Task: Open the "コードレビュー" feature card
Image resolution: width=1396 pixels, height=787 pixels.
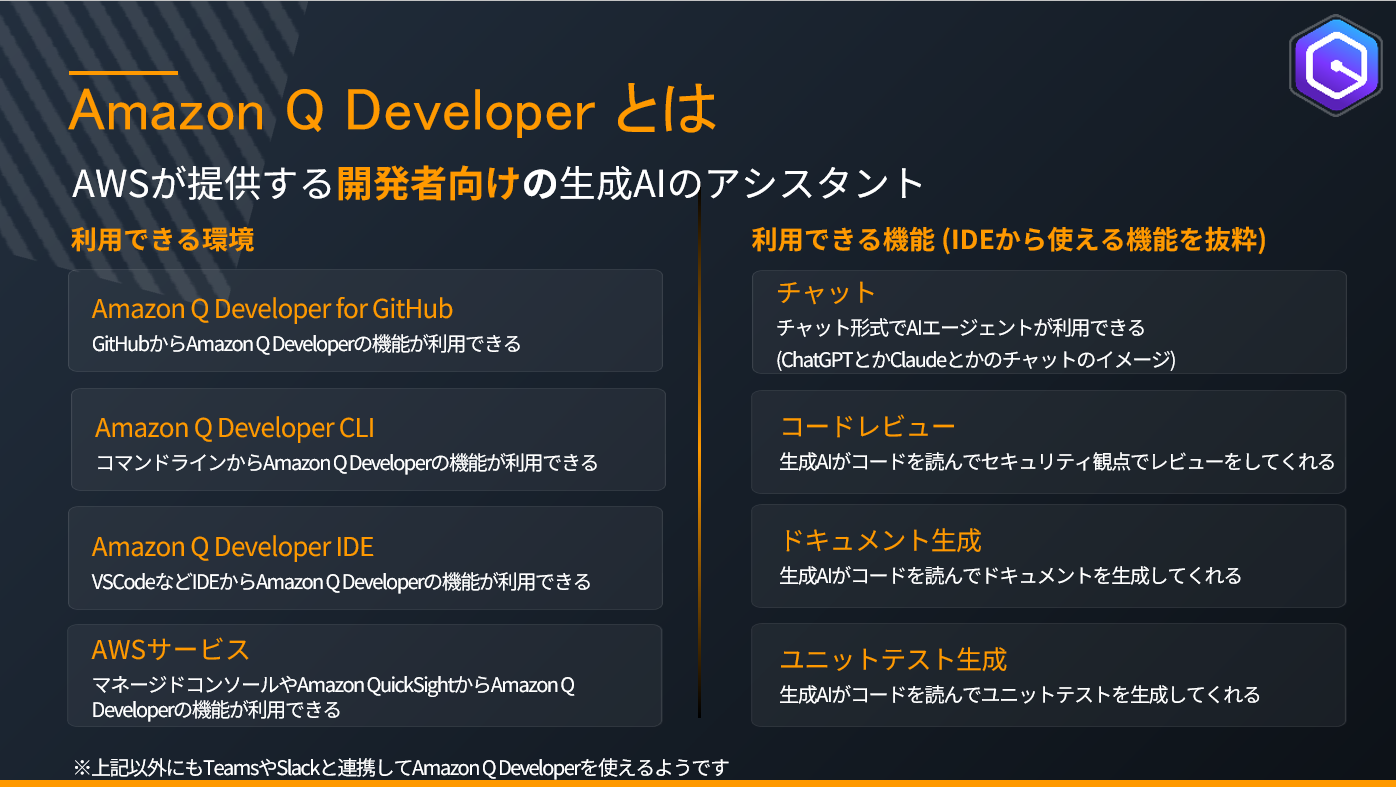Action: coord(1048,441)
